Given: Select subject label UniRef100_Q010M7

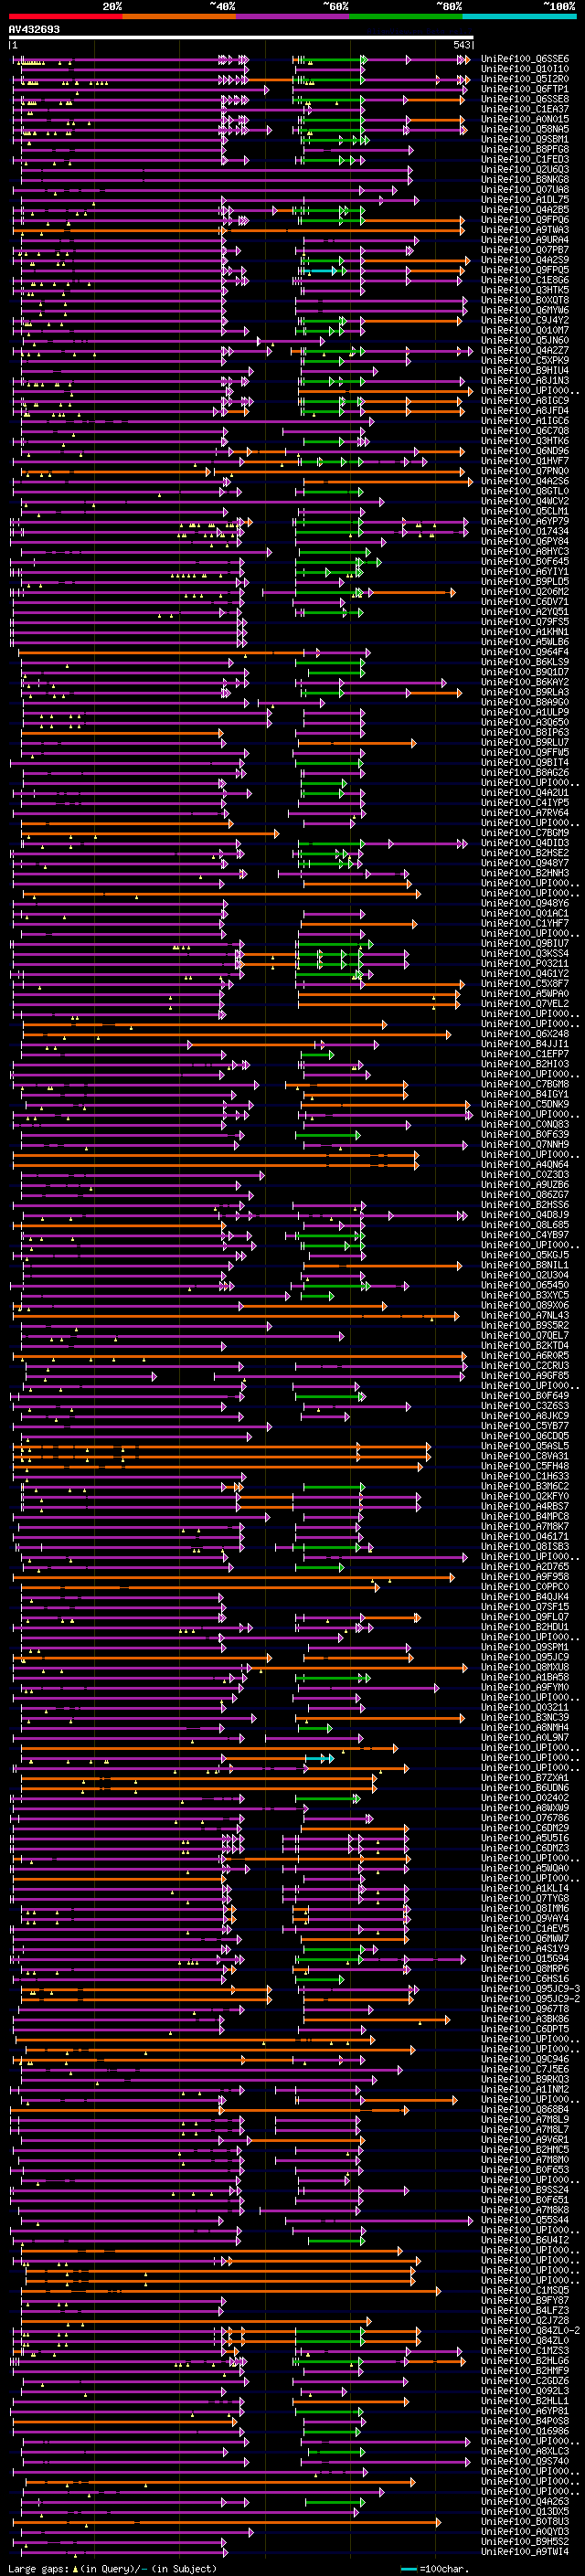Looking at the screenshot, I should [x=525, y=330].
